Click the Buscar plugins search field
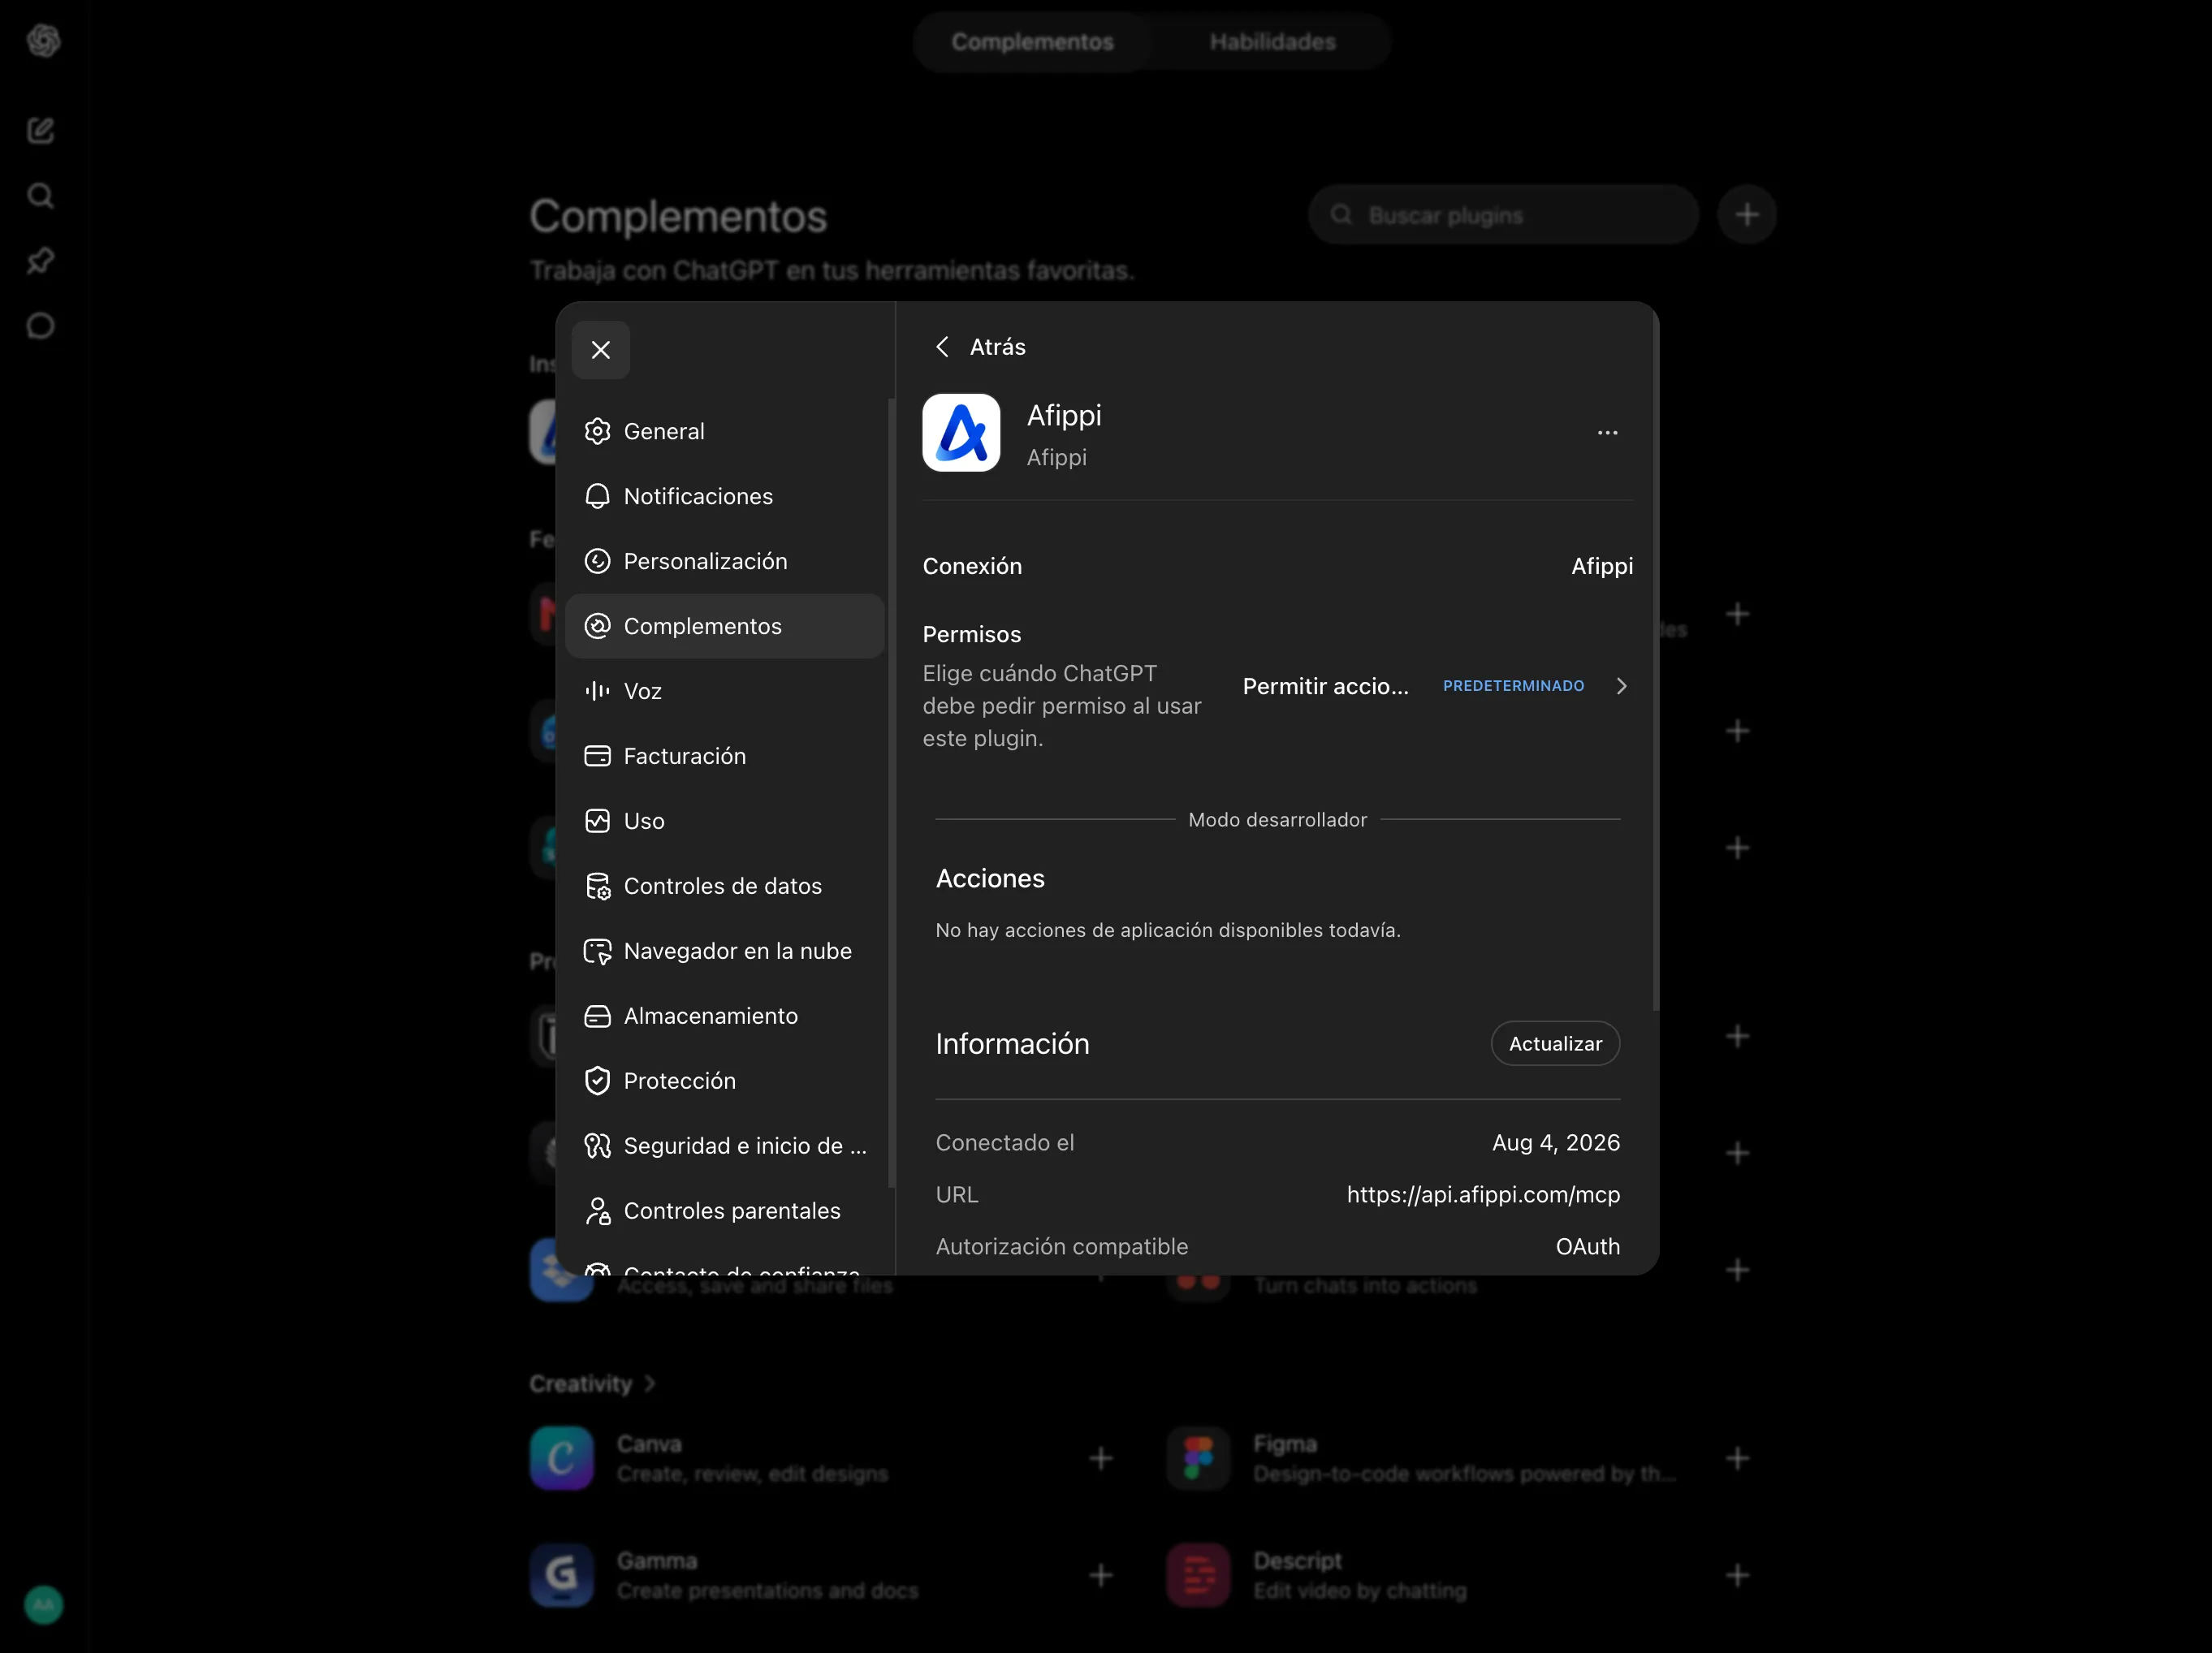This screenshot has height=1653, width=2212. 1503,215
